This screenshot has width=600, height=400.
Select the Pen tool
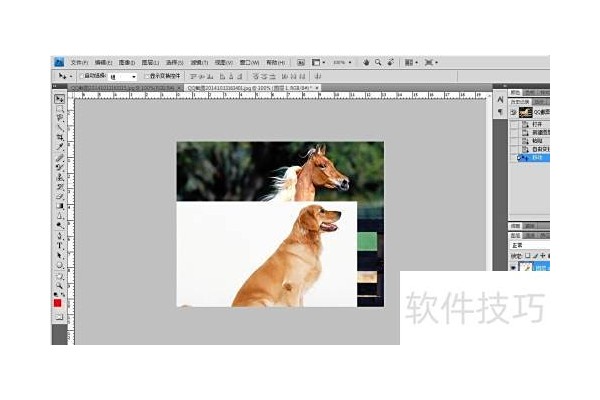[x=59, y=236]
